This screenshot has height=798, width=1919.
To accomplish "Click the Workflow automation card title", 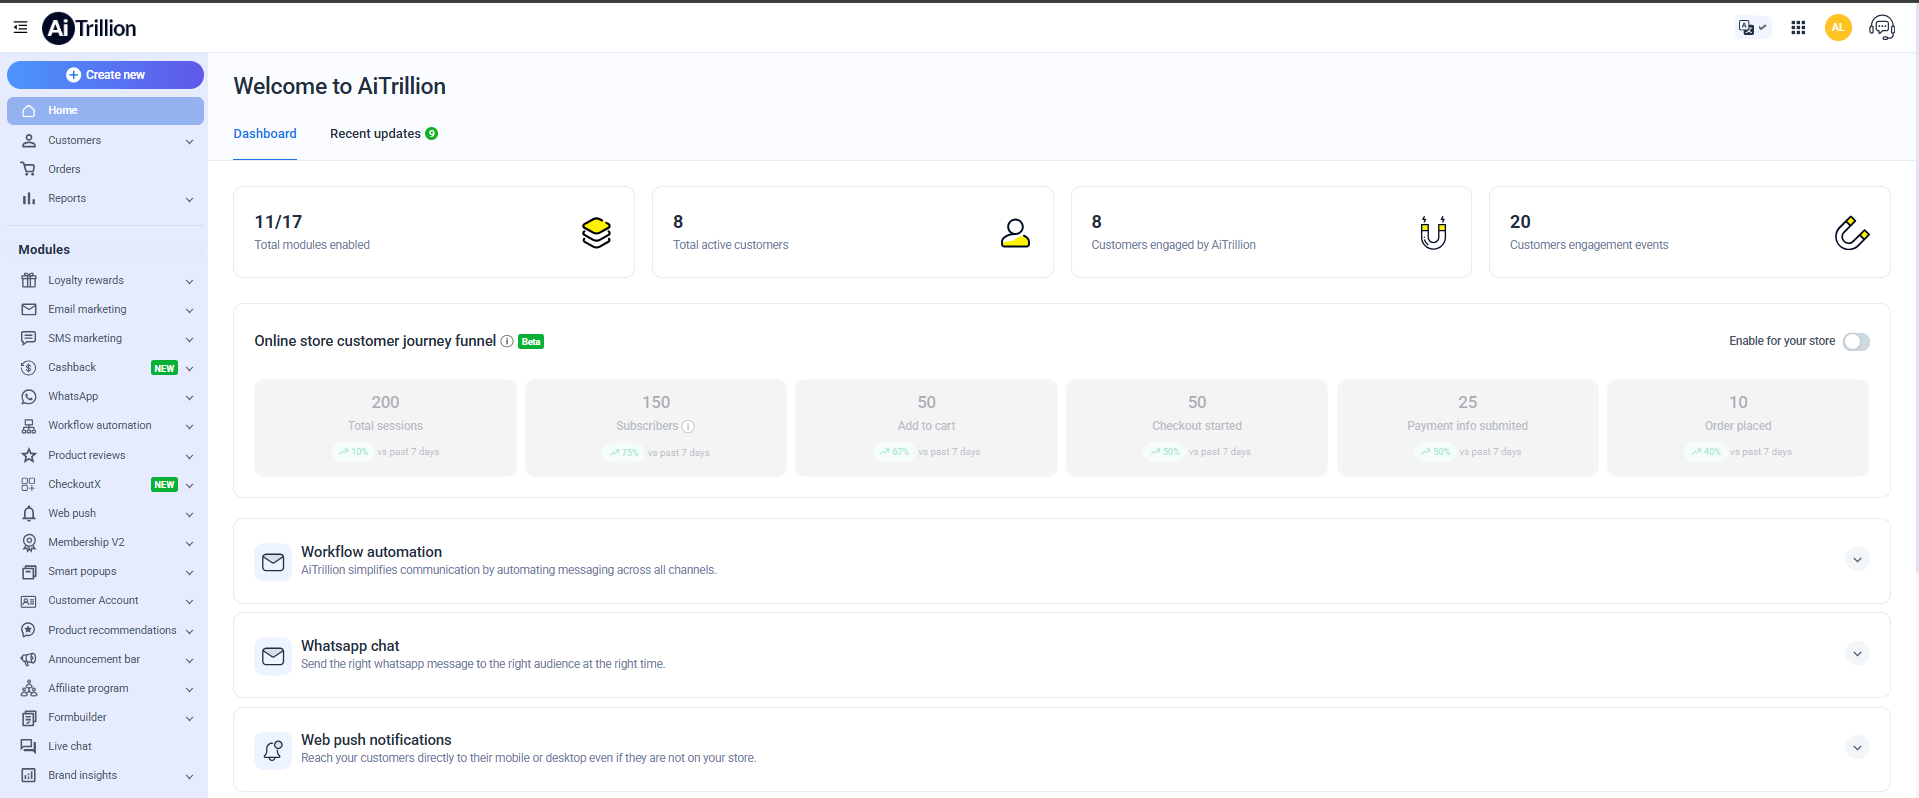I will tap(371, 552).
